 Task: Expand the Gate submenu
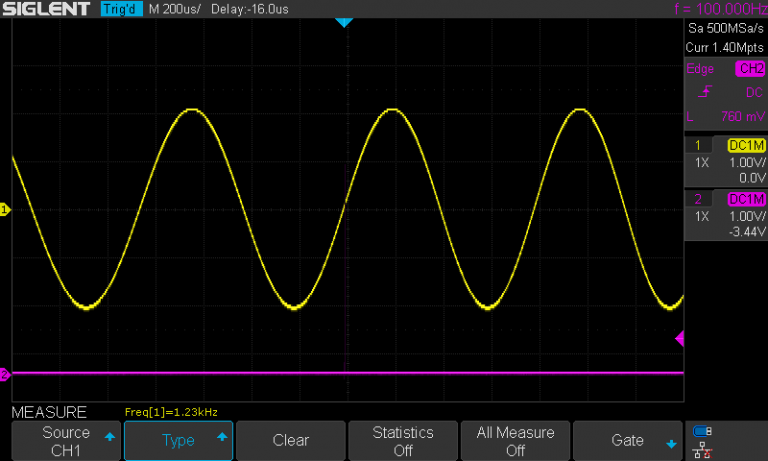click(x=628, y=441)
